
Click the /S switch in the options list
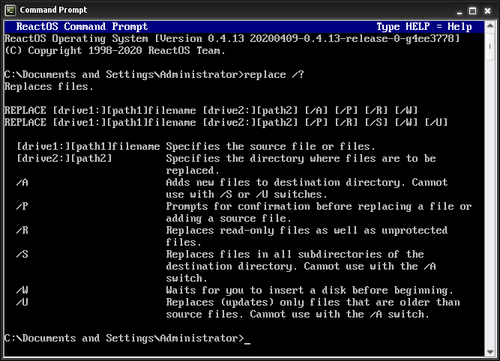click(x=22, y=254)
